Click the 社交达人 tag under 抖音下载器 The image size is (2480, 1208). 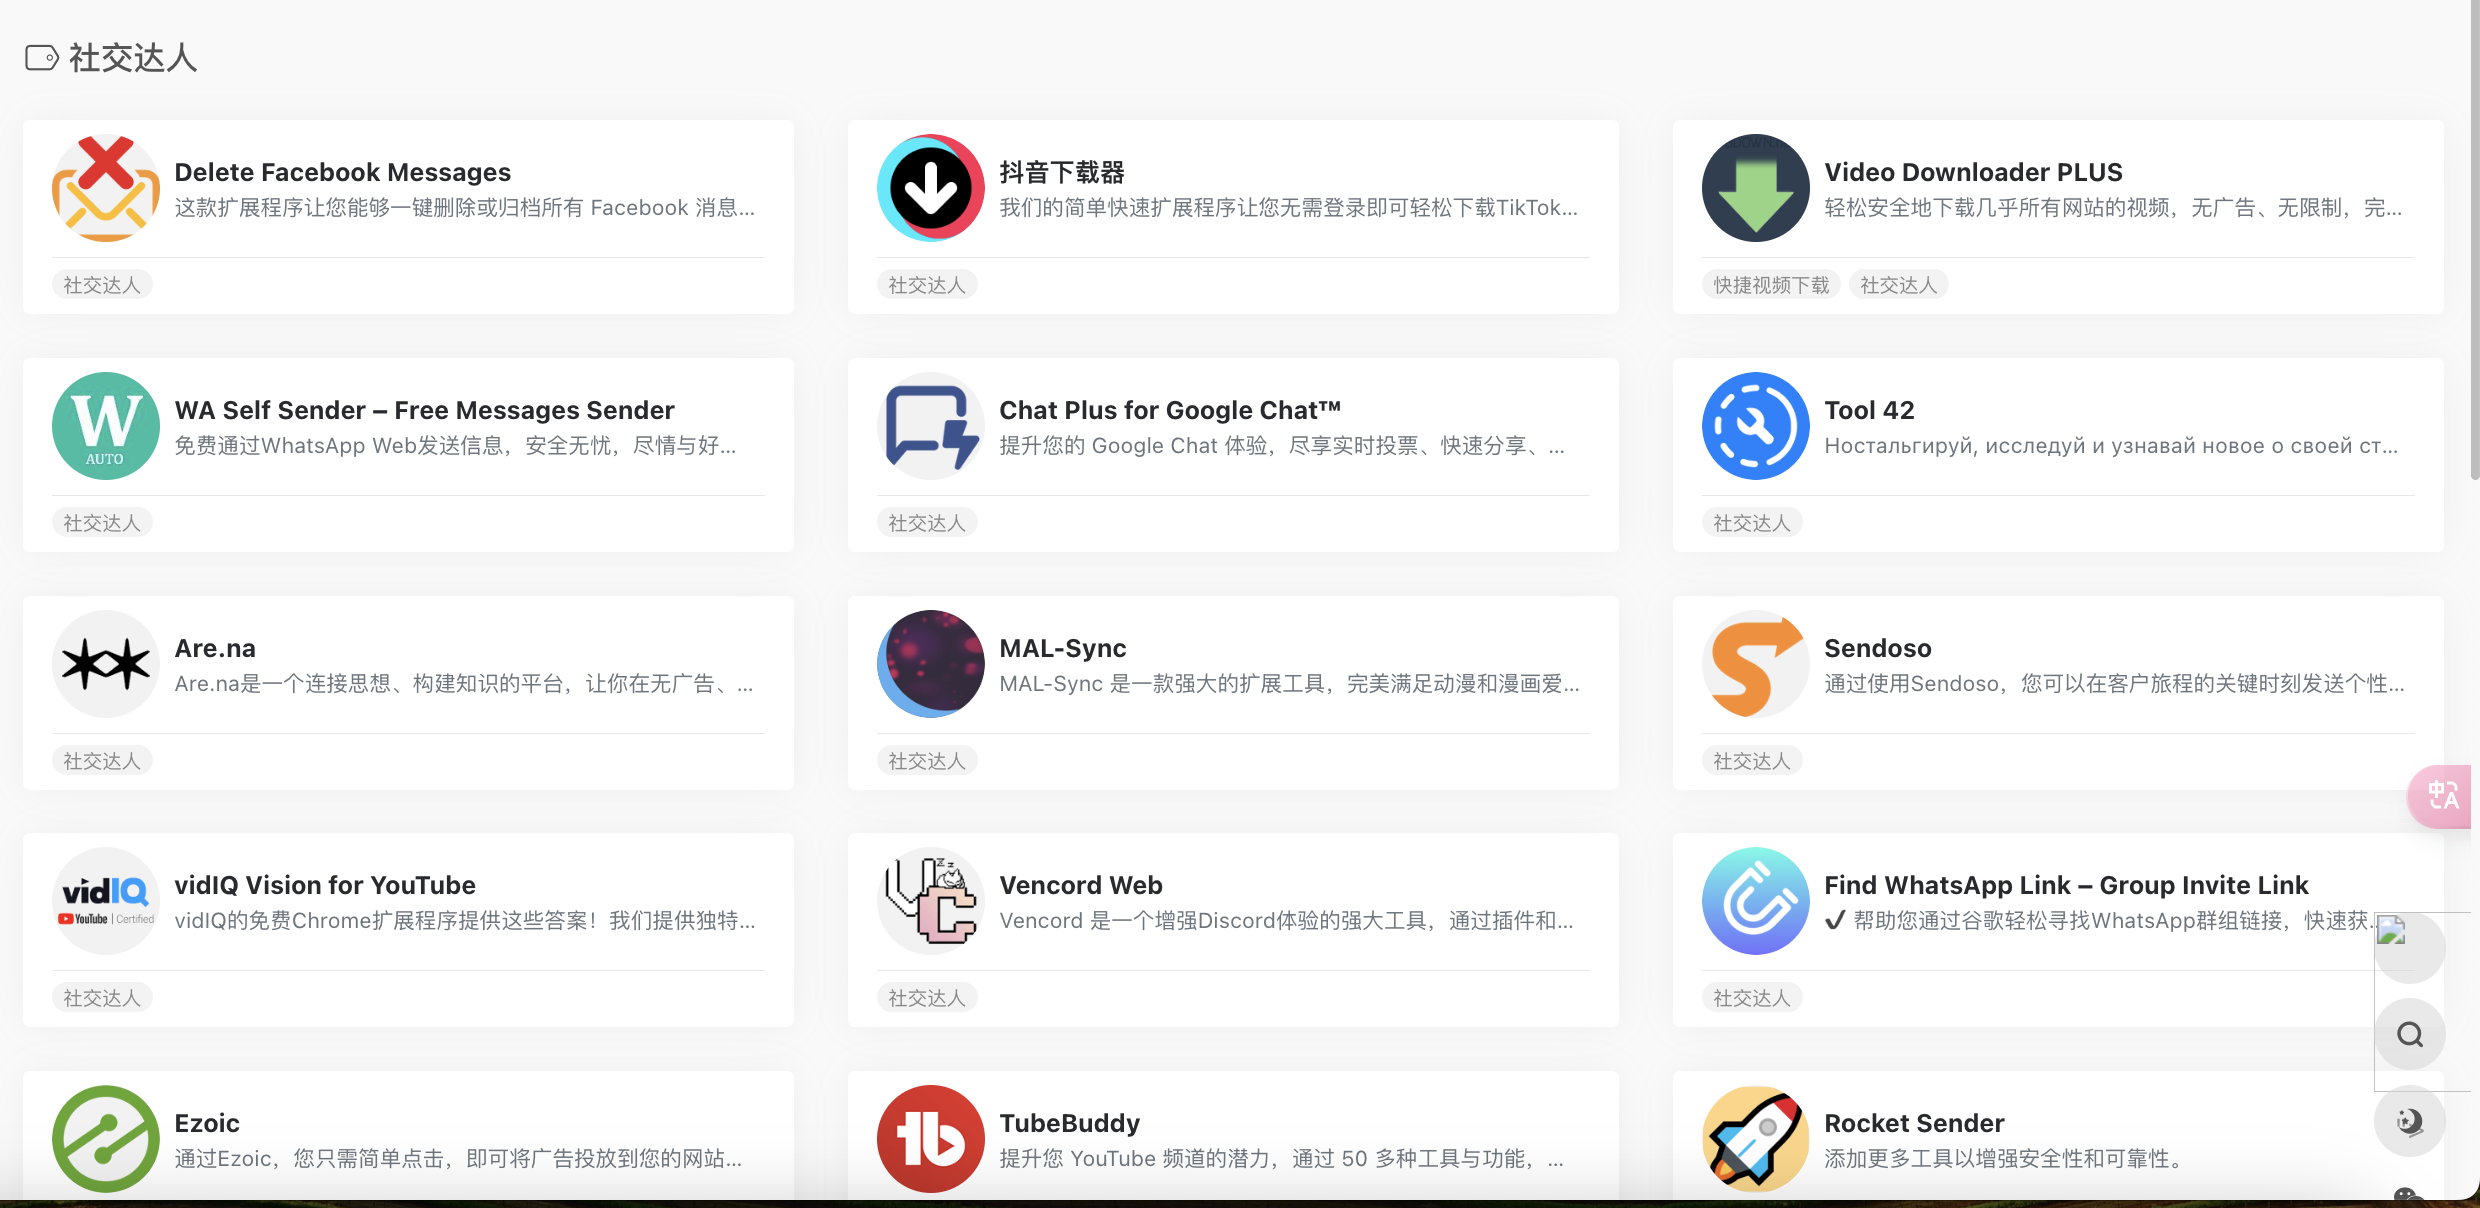(x=927, y=285)
